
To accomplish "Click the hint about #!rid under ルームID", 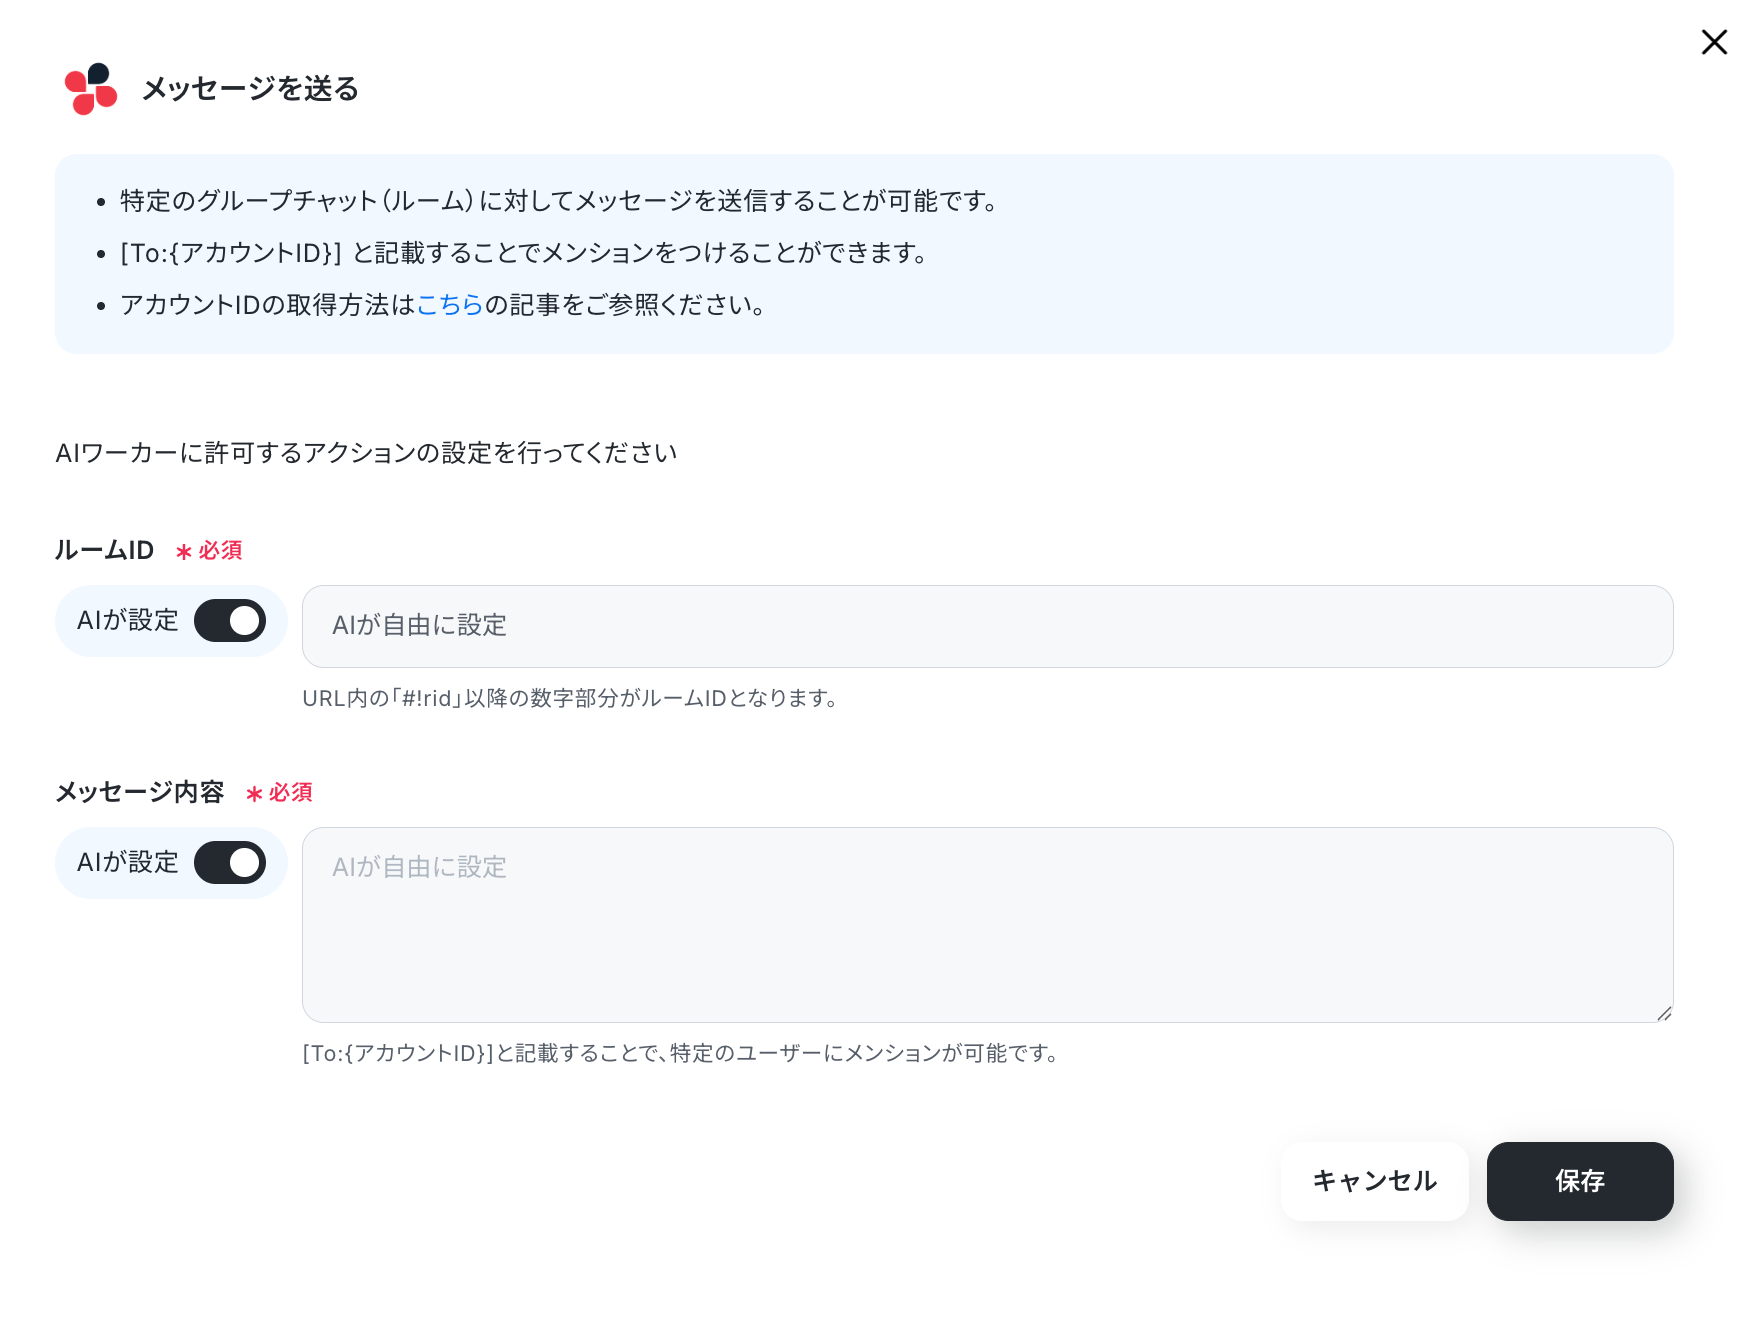I will coord(571,698).
